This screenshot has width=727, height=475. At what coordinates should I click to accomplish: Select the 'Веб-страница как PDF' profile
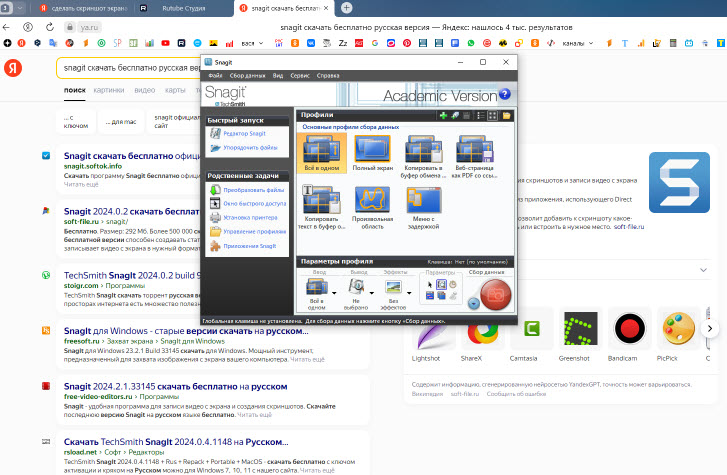coord(474,156)
